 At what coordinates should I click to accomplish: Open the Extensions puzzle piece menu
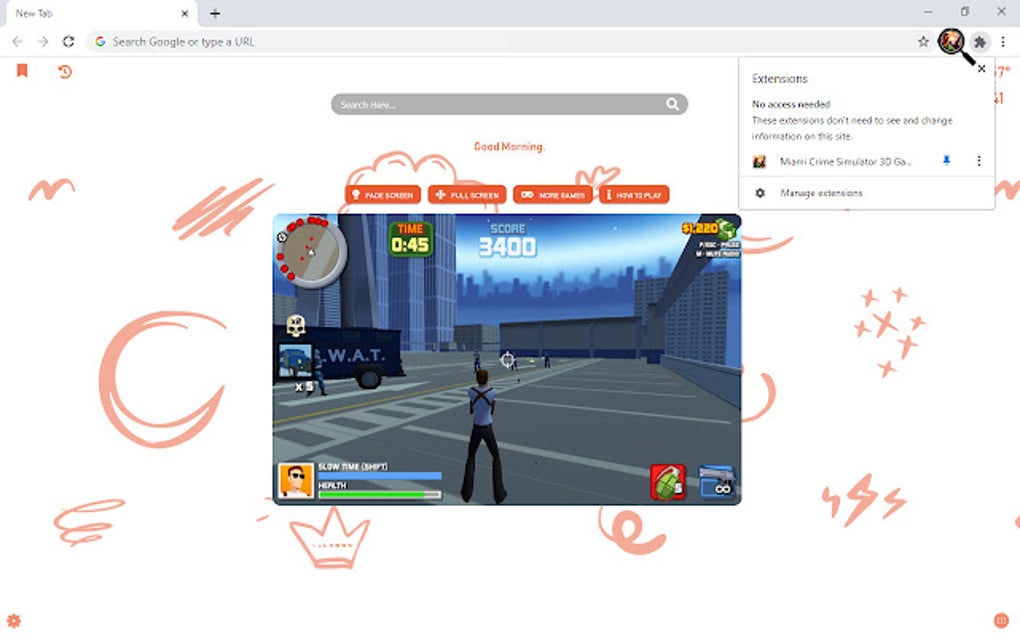pyautogui.click(x=979, y=42)
